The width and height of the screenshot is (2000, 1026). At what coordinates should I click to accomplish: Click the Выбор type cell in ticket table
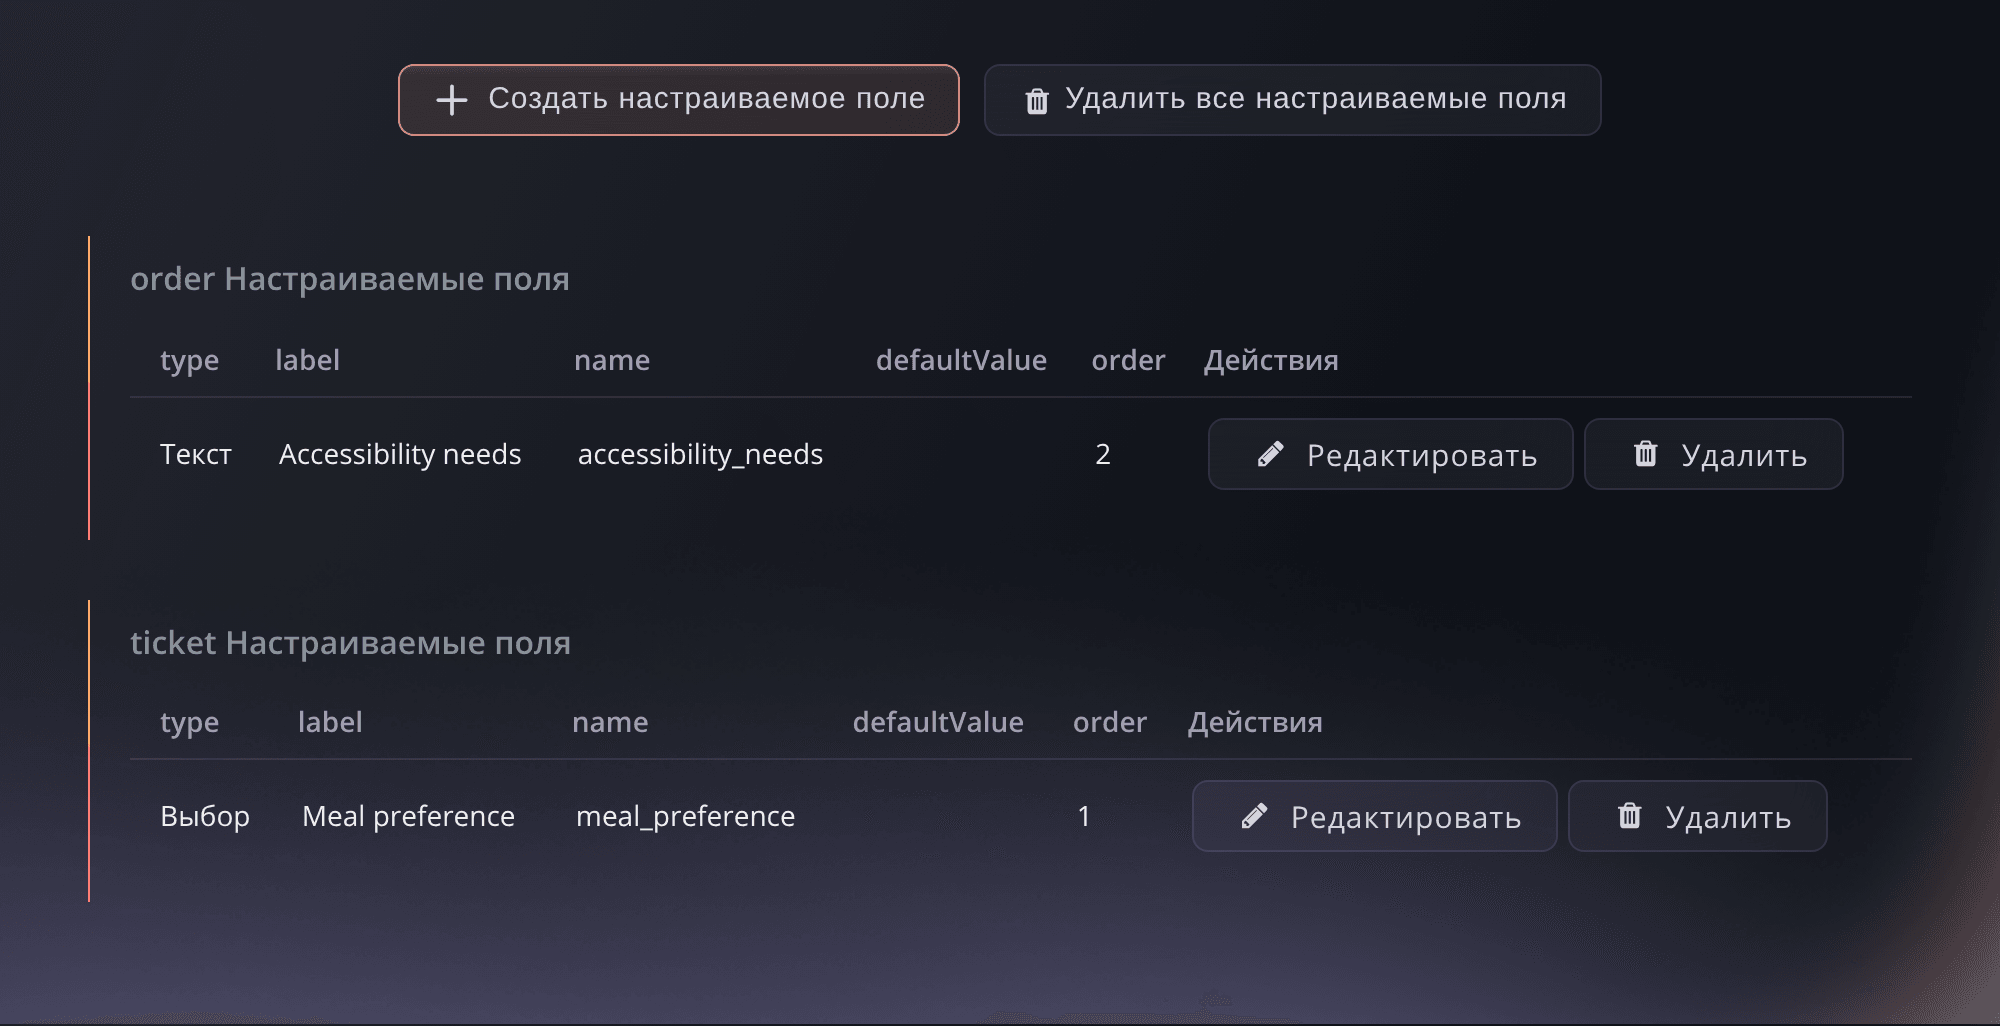click(205, 816)
